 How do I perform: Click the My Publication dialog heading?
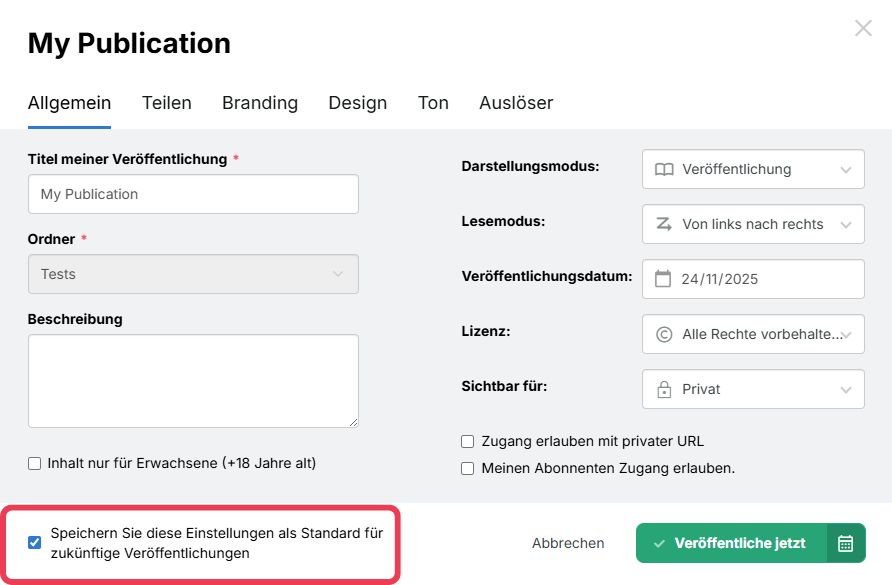[129, 43]
